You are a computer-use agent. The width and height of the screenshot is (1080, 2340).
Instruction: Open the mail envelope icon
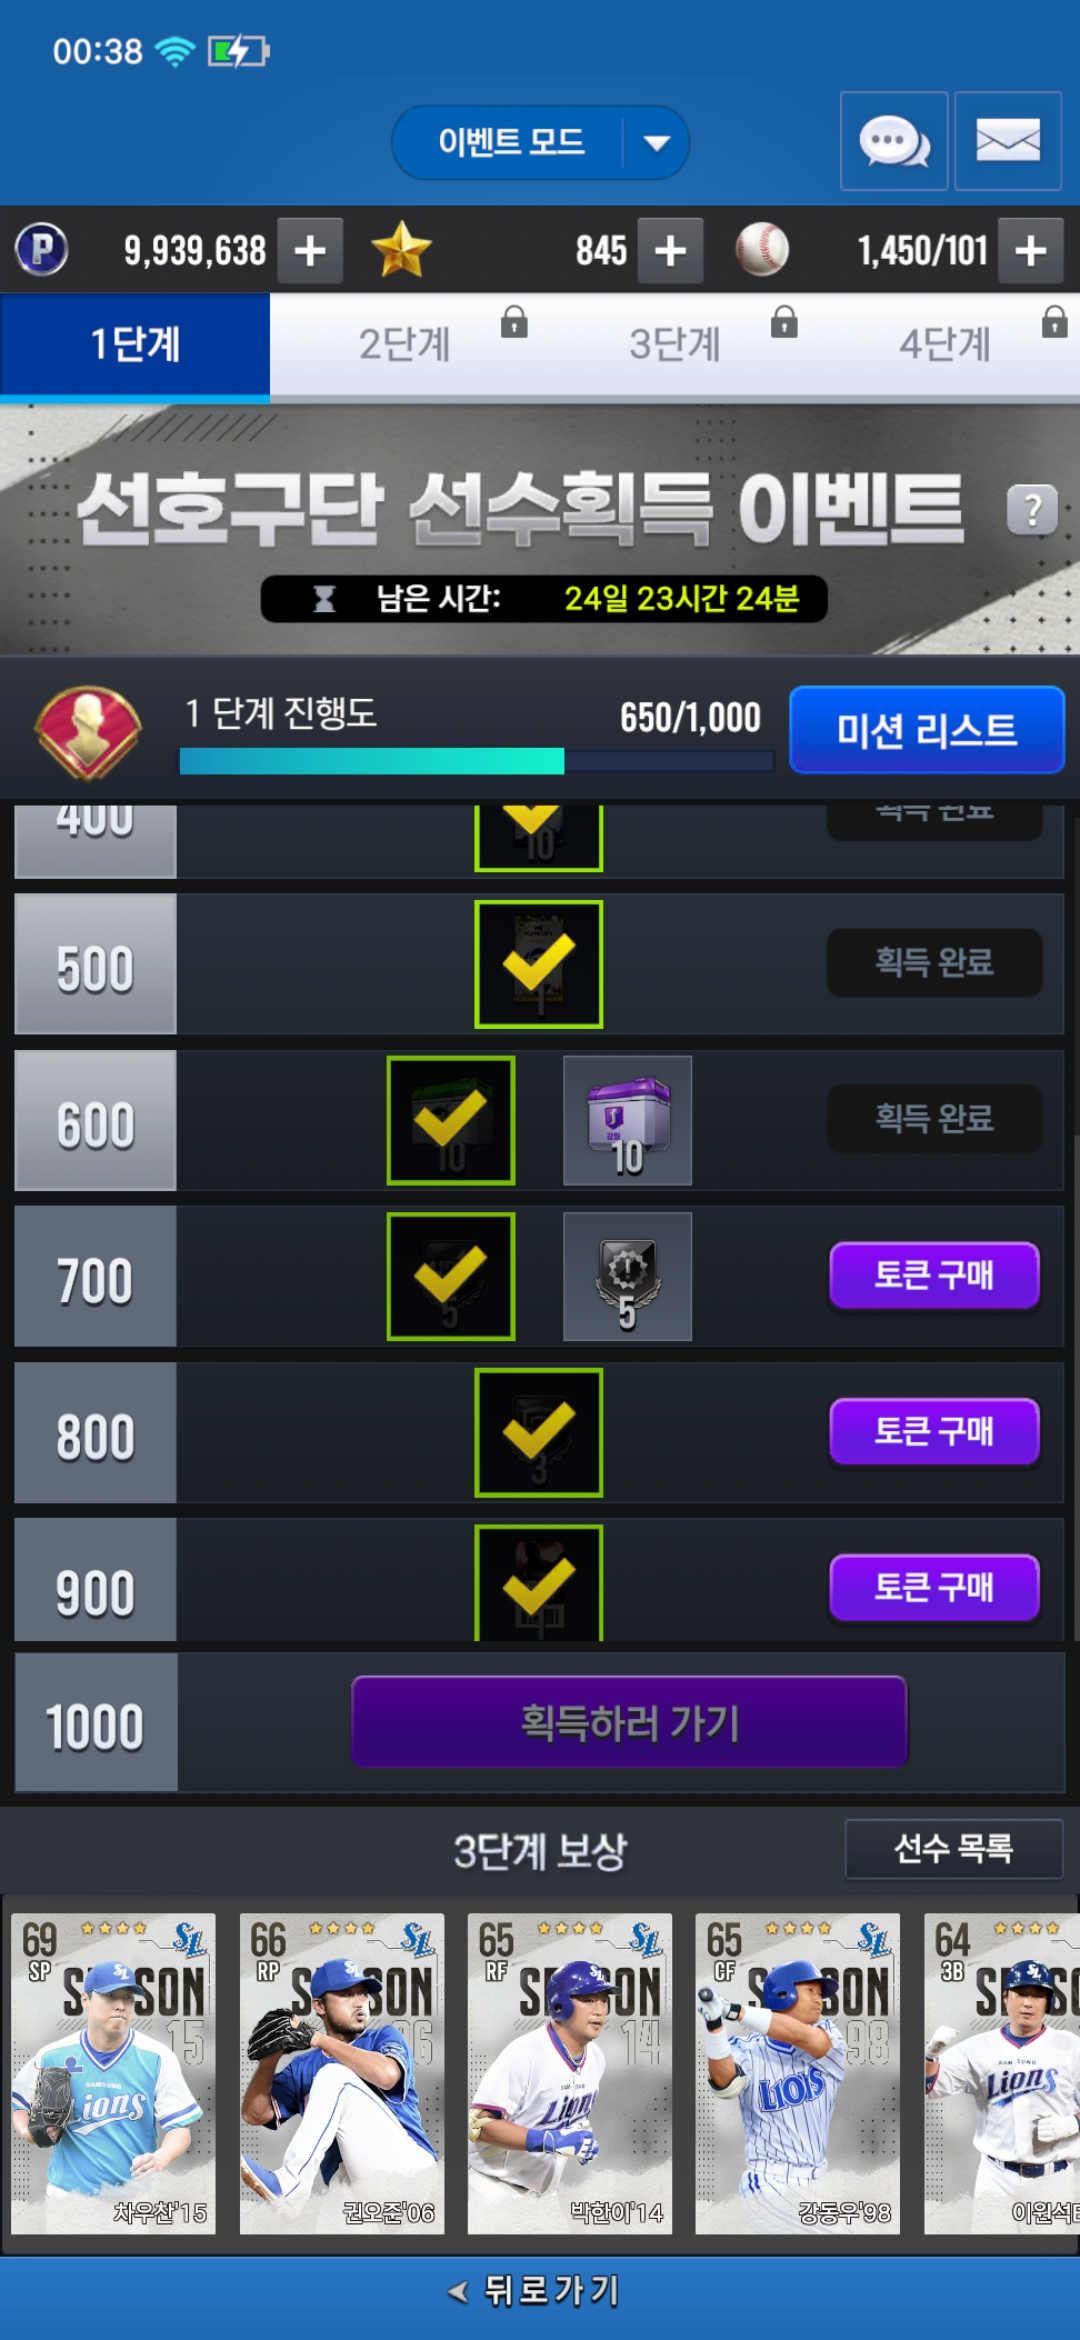(x=1008, y=141)
